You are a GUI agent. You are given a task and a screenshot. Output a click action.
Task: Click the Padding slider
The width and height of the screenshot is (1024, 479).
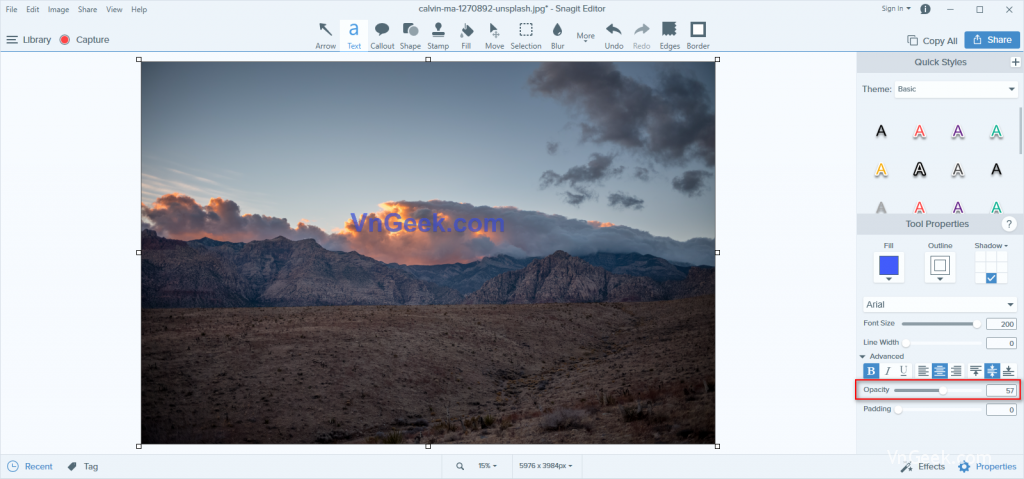point(937,410)
